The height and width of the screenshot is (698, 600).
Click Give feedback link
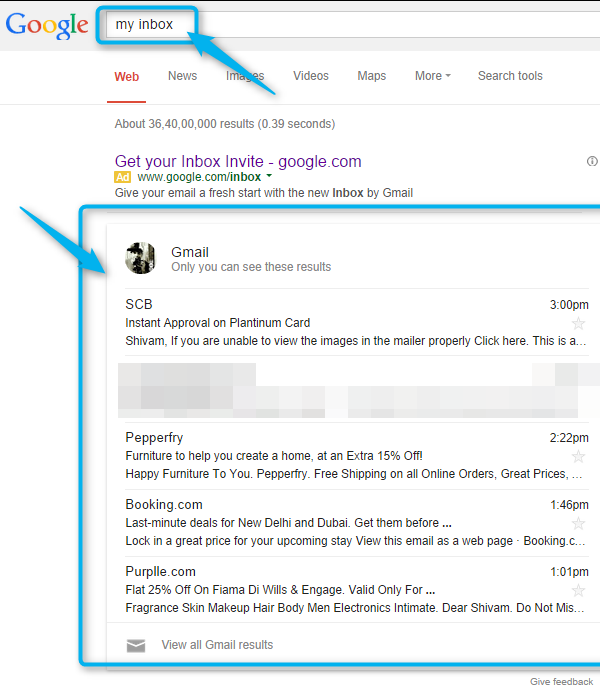562,682
